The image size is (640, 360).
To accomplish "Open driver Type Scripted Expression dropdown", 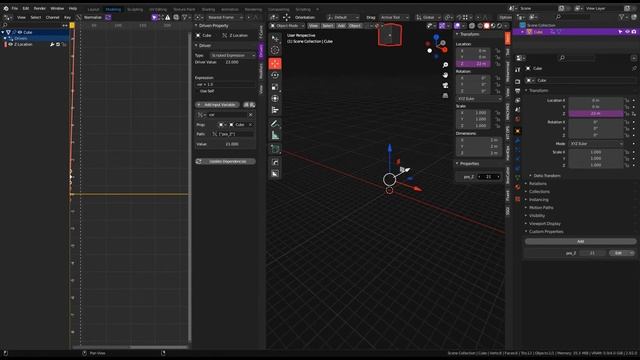I will tap(233, 56).
